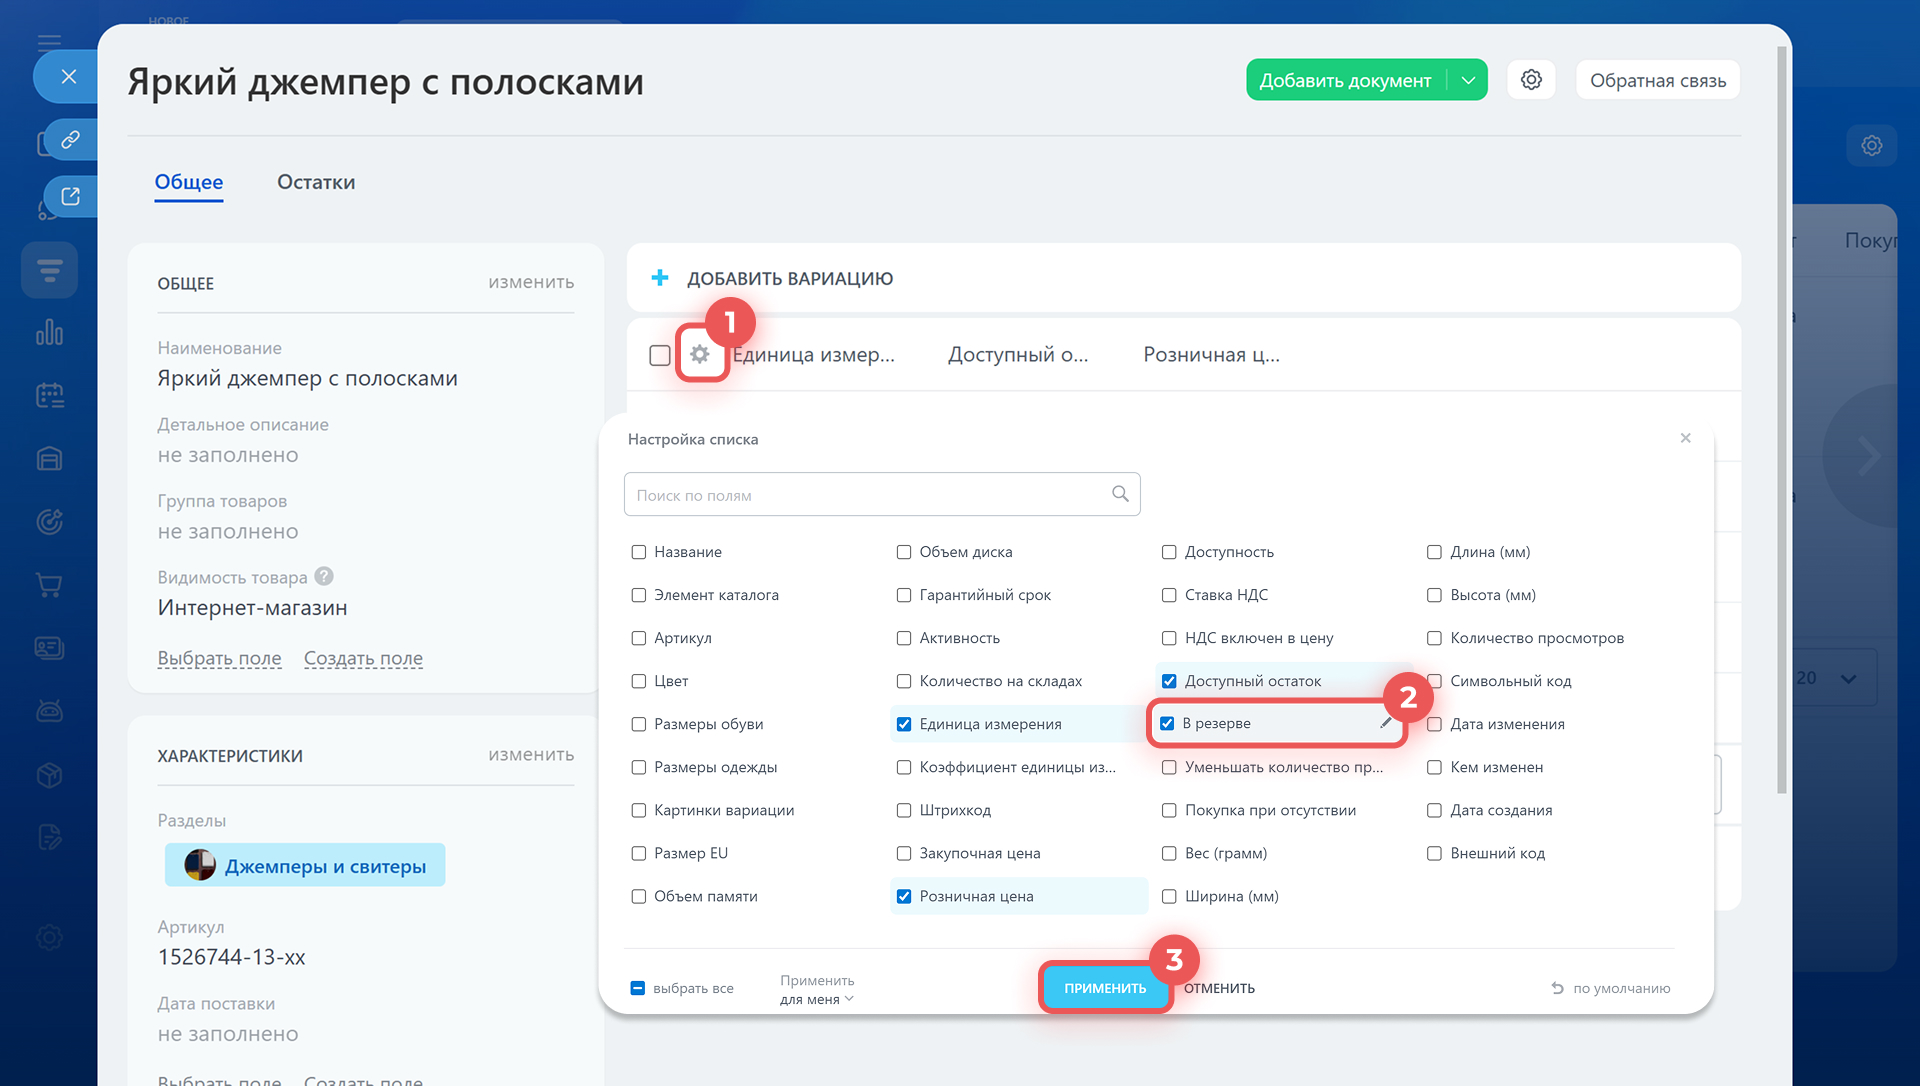
Task: Click plus icon to add variation
Action: click(x=660, y=278)
